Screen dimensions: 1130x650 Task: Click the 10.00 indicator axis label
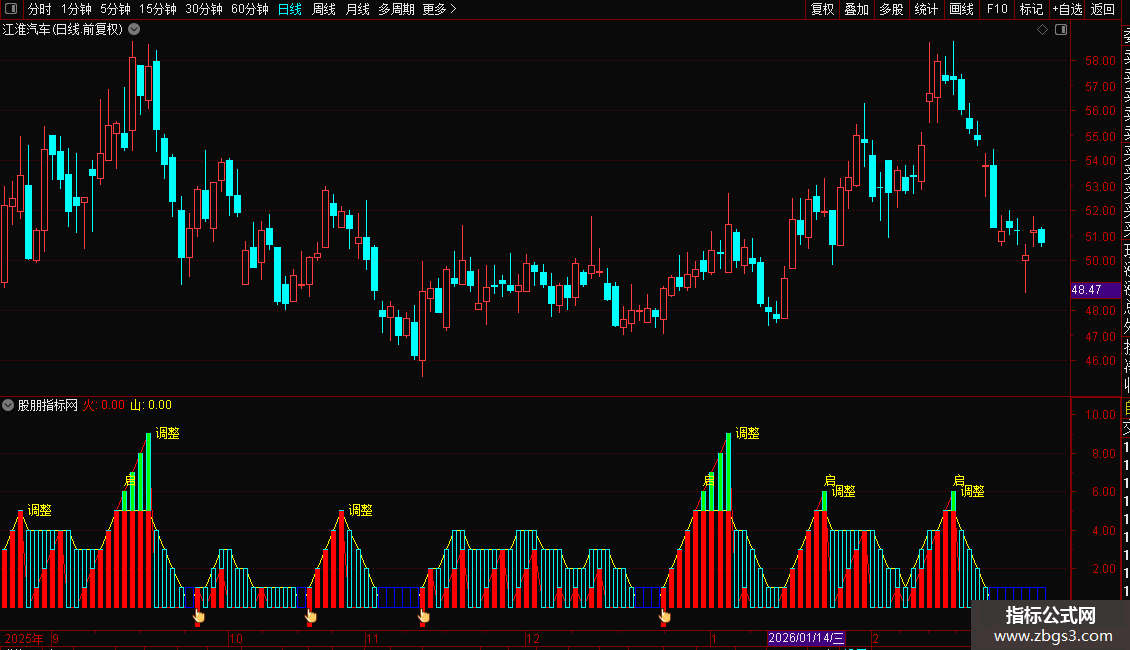(1100, 414)
